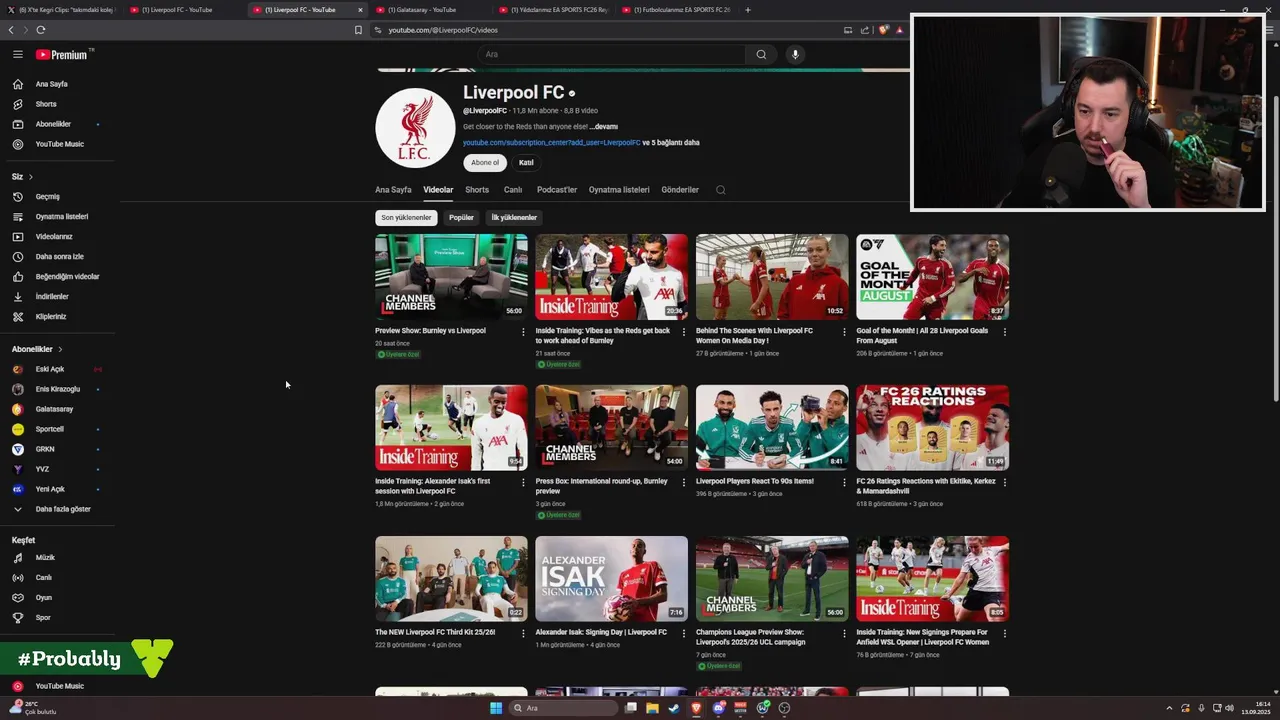Select the Son yüklenenler filter chip
Screen dimensions: 1280x720
coord(406,218)
